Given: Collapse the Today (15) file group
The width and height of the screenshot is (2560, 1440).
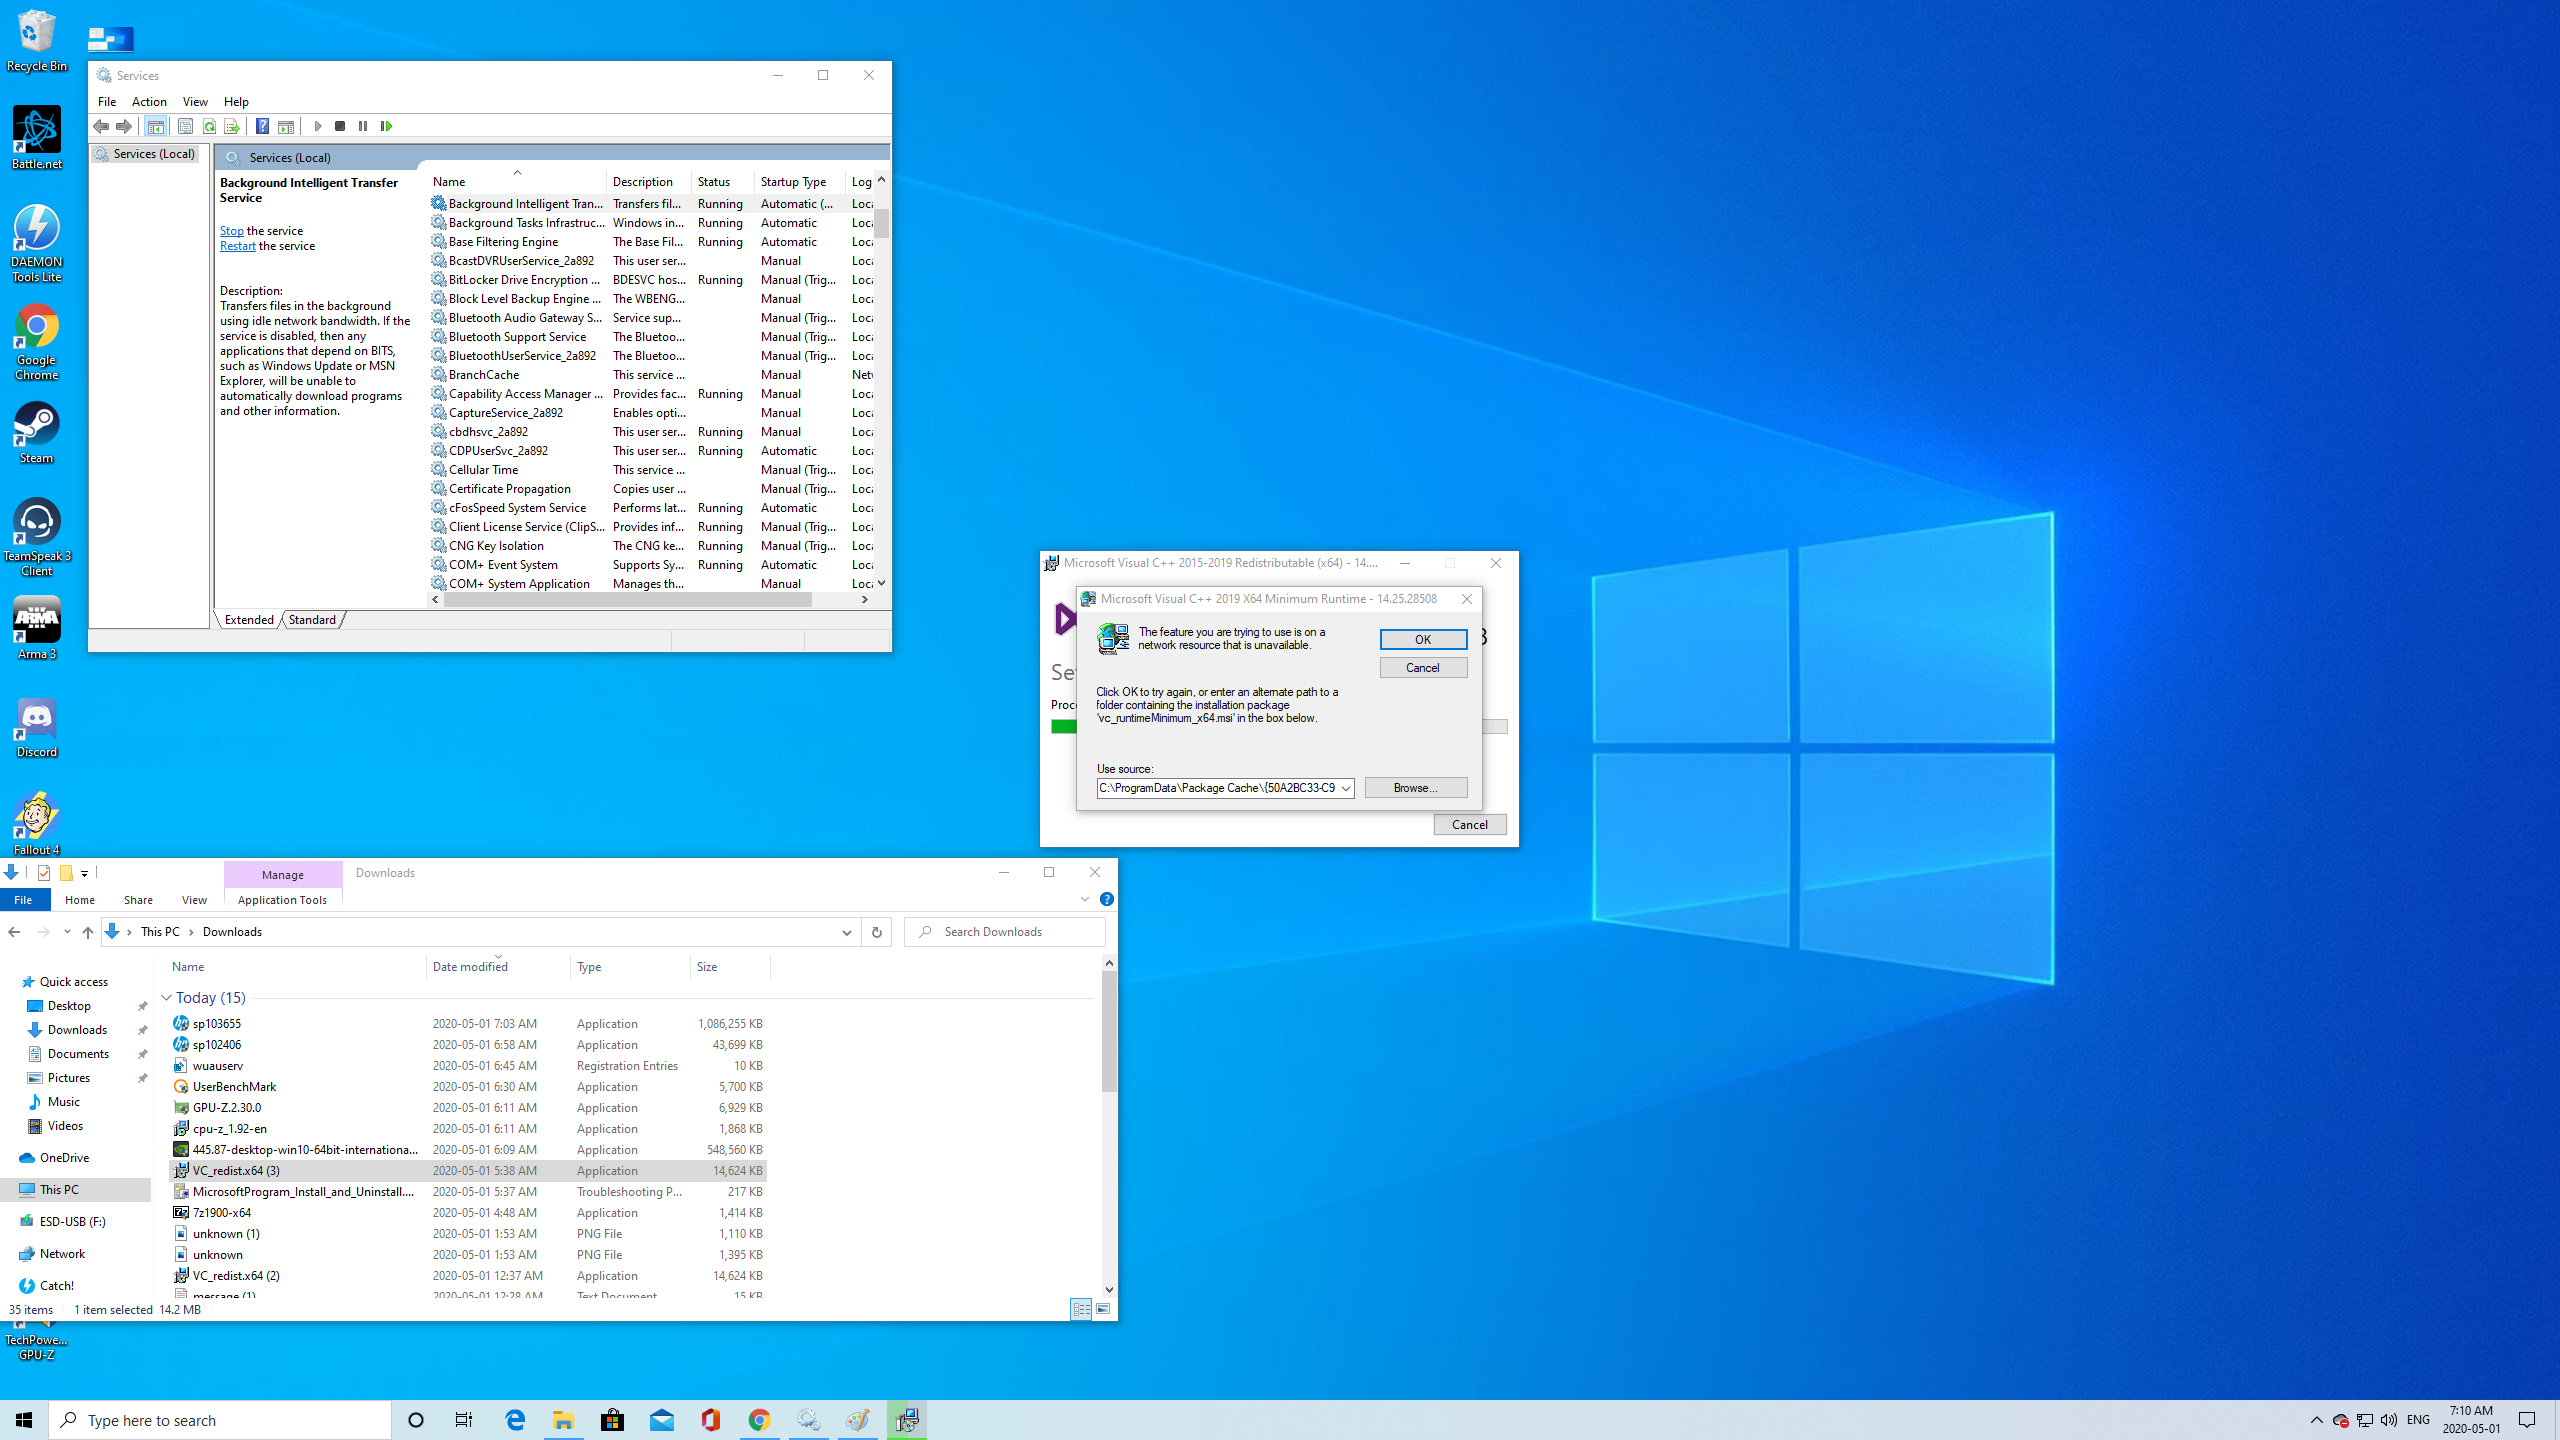Looking at the screenshot, I should pos(167,998).
